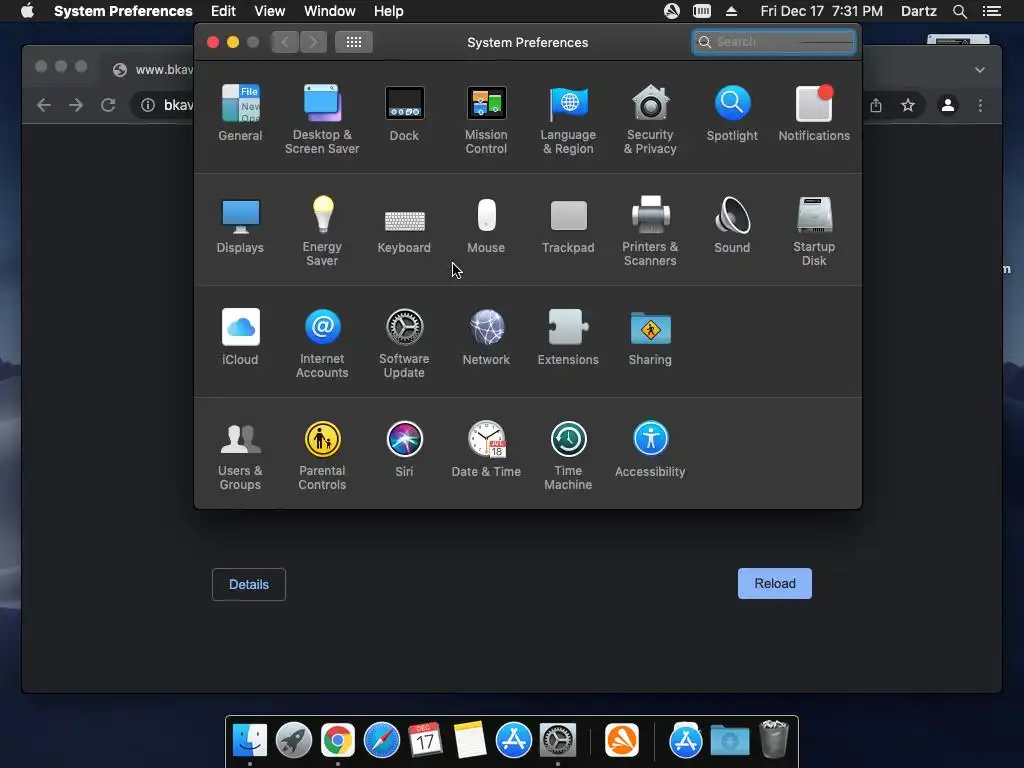Click the back arrow in System Preferences toolbar
1024x768 pixels.
[285, 42]
